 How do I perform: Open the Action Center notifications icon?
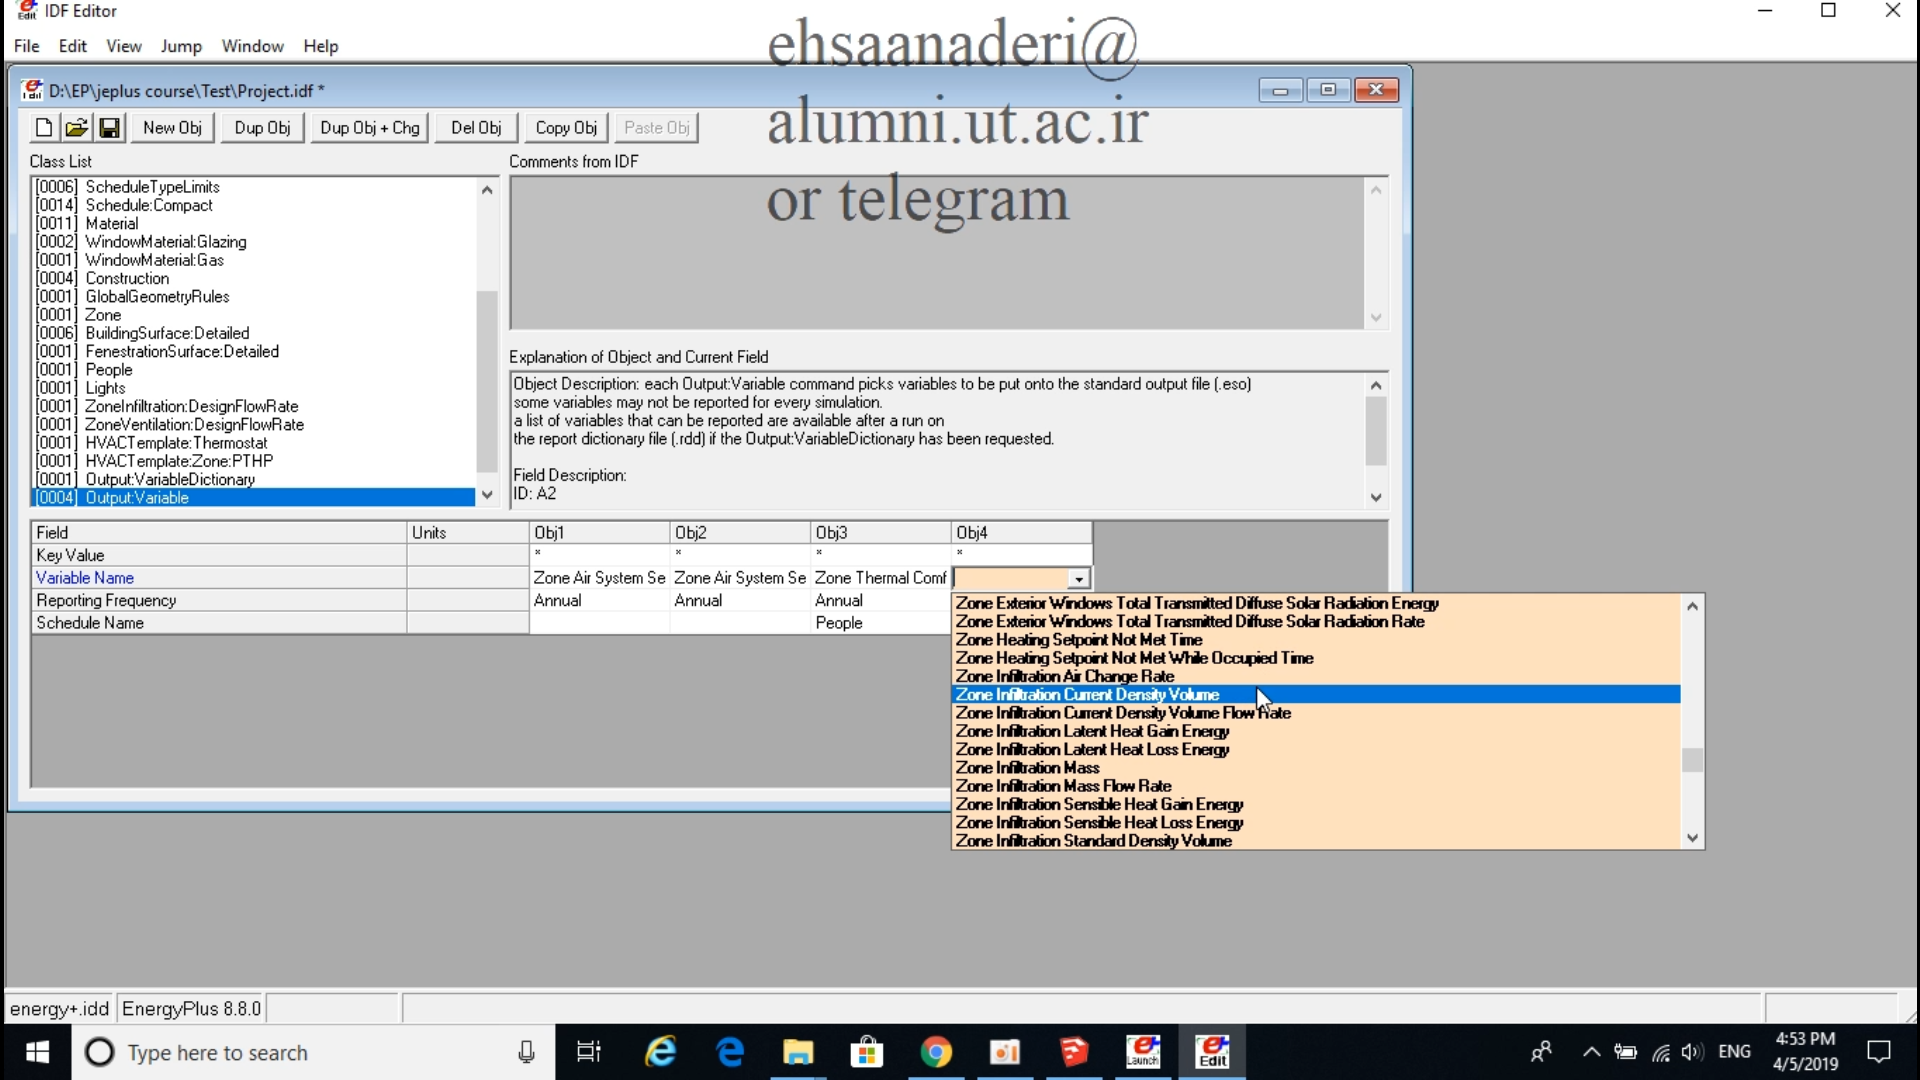point(1880,1052)
